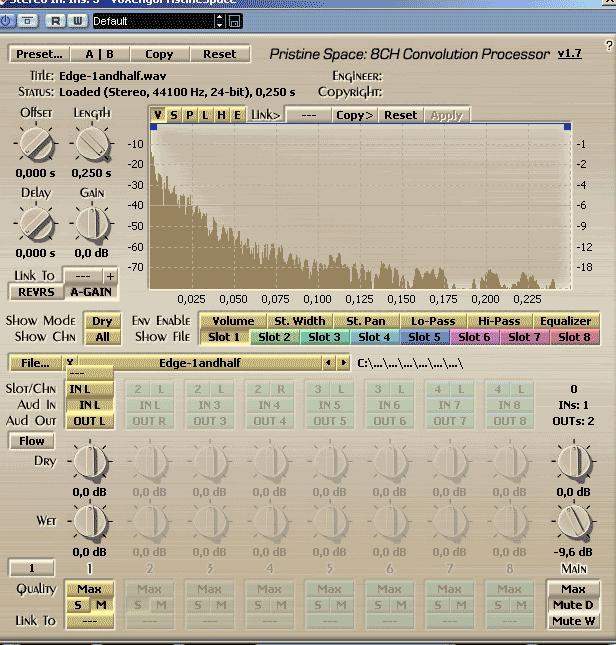This screenshot has height=645, width=616.
Task: Enable the Hi-Pass envelope
Action: [x=499, y=321]
